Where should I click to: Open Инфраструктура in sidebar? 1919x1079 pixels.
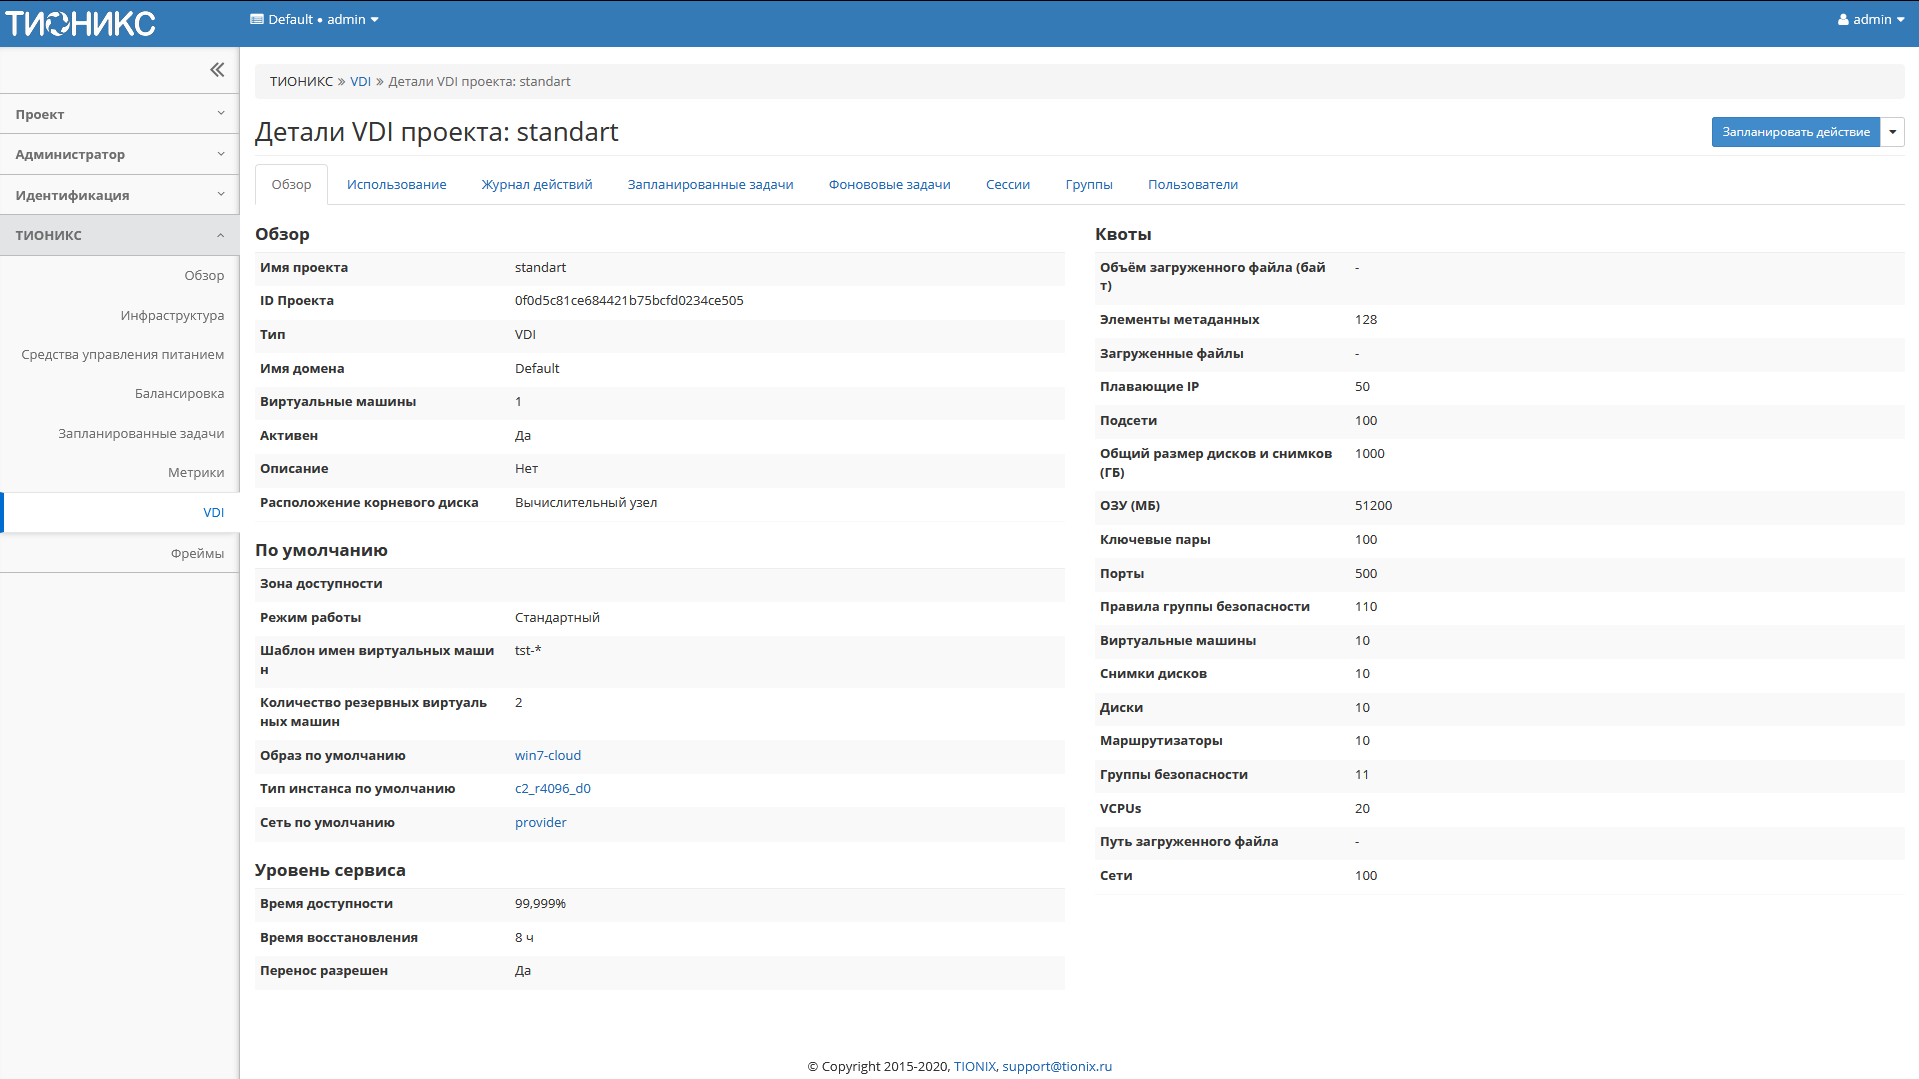172,315
